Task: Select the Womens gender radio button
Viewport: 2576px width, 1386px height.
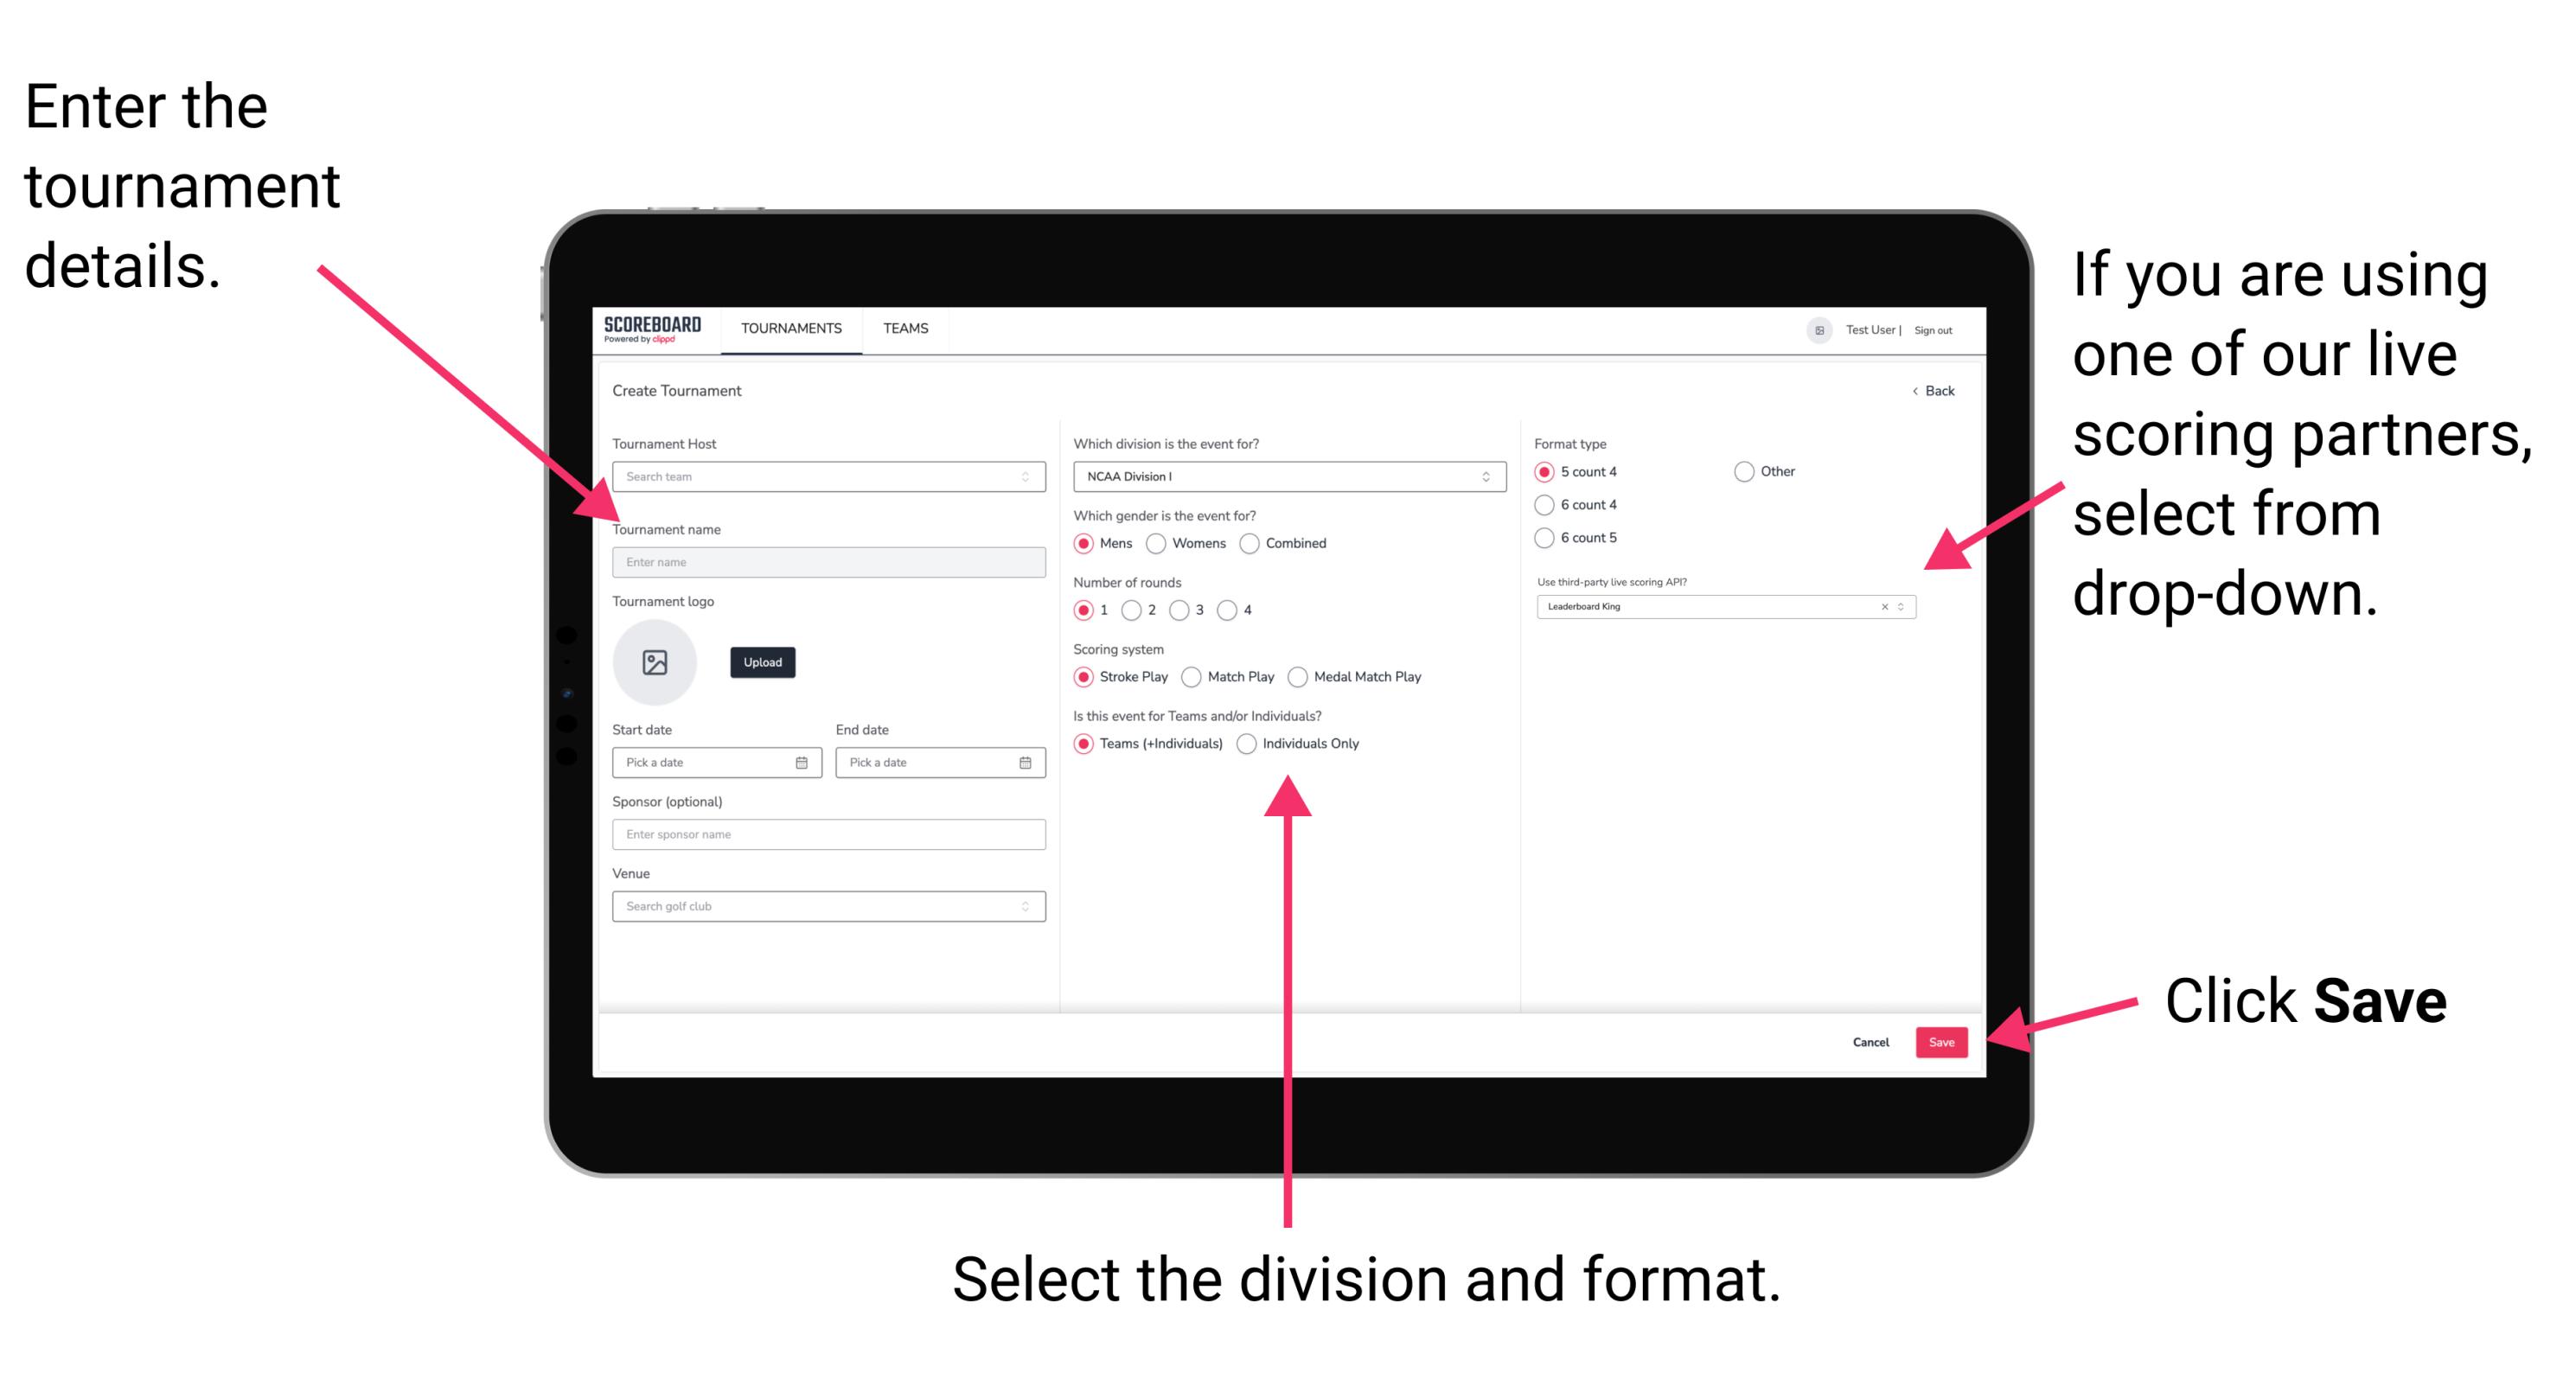Action: [1157, 543]
